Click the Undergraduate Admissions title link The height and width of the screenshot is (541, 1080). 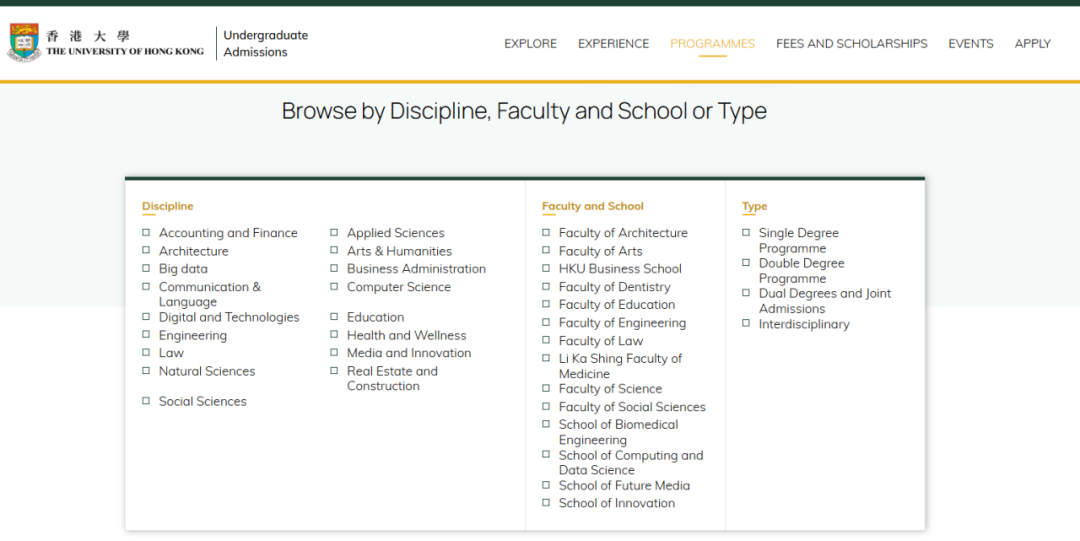click(x=265, y=43)
